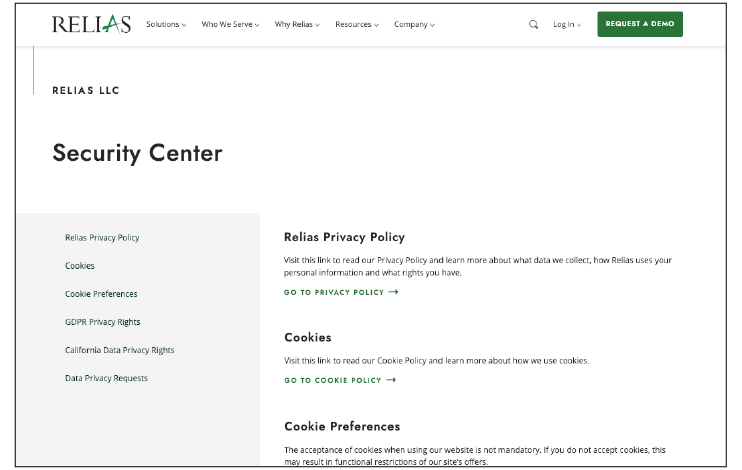This screenshot has height=470, width=742.
Task: Click the RELIAS LLC label
Action: coord(86,90)
